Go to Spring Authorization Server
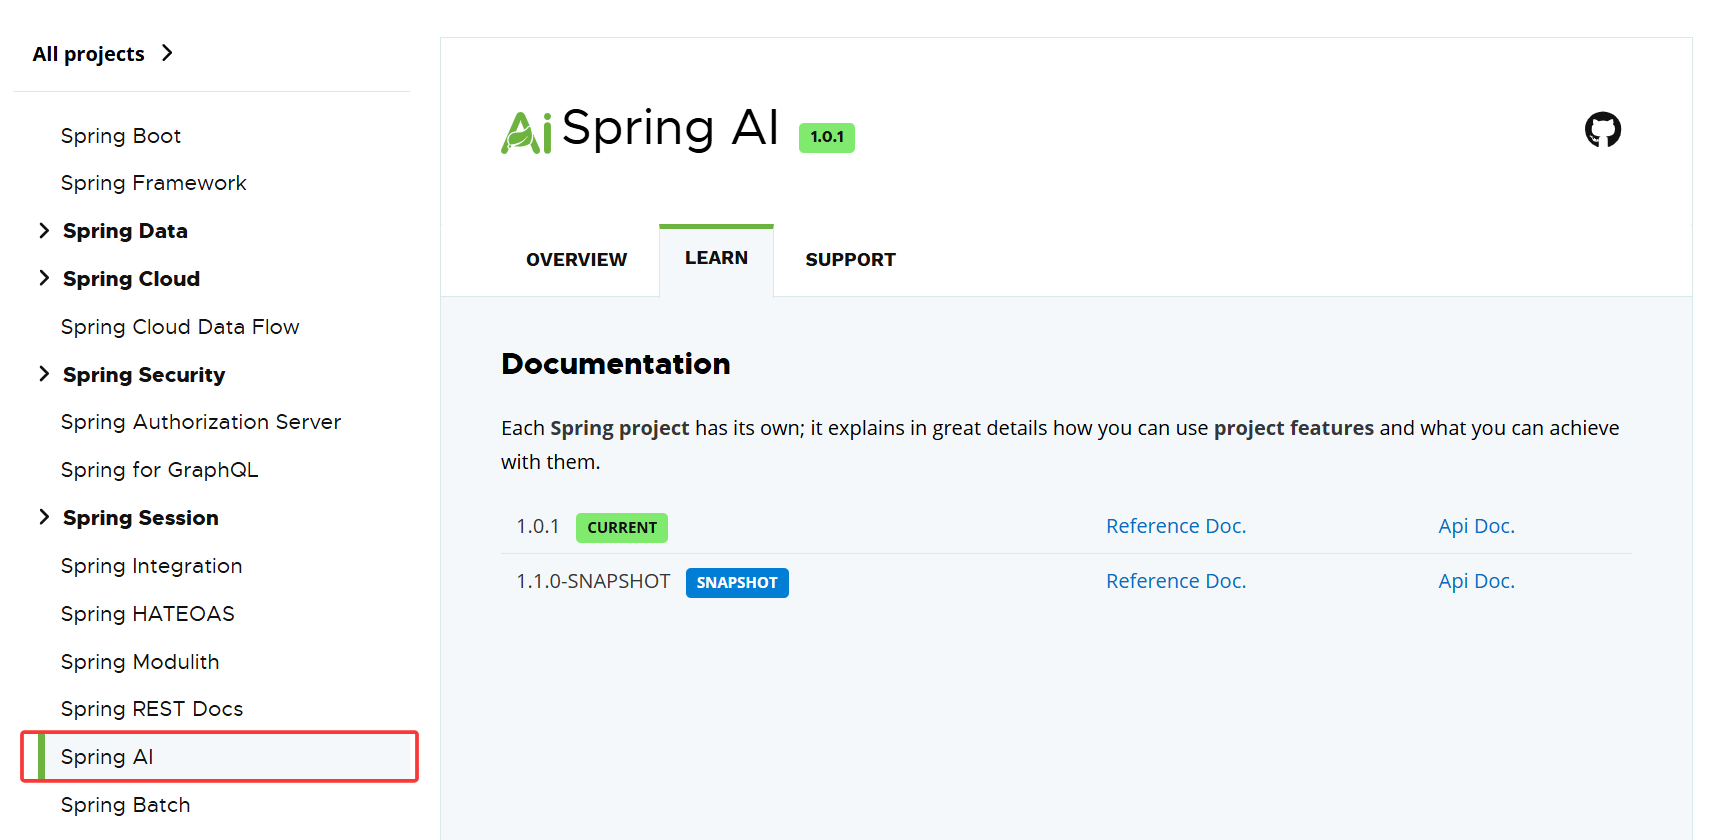 [x=201, y=422]
